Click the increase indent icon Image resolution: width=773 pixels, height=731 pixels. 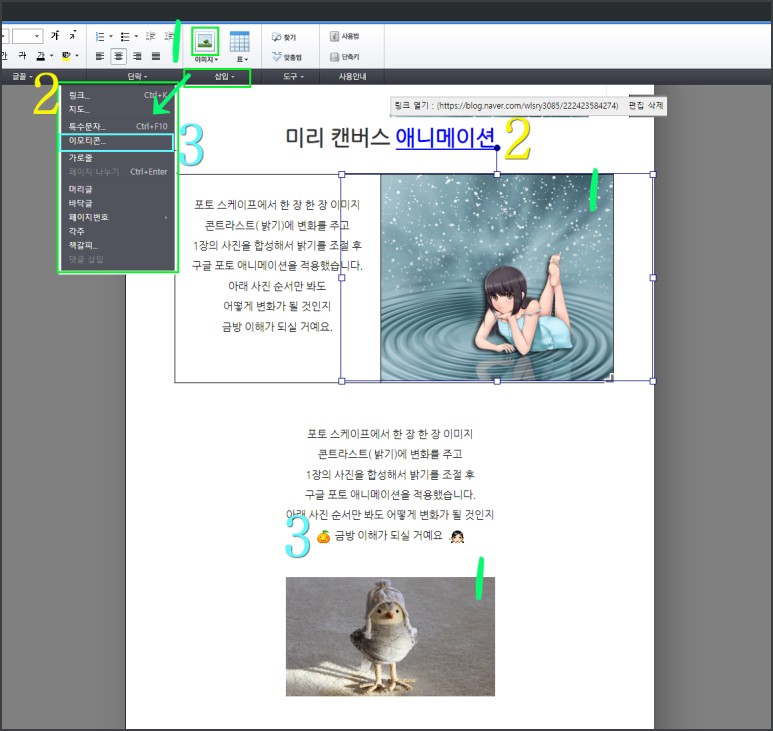[169, 36]
